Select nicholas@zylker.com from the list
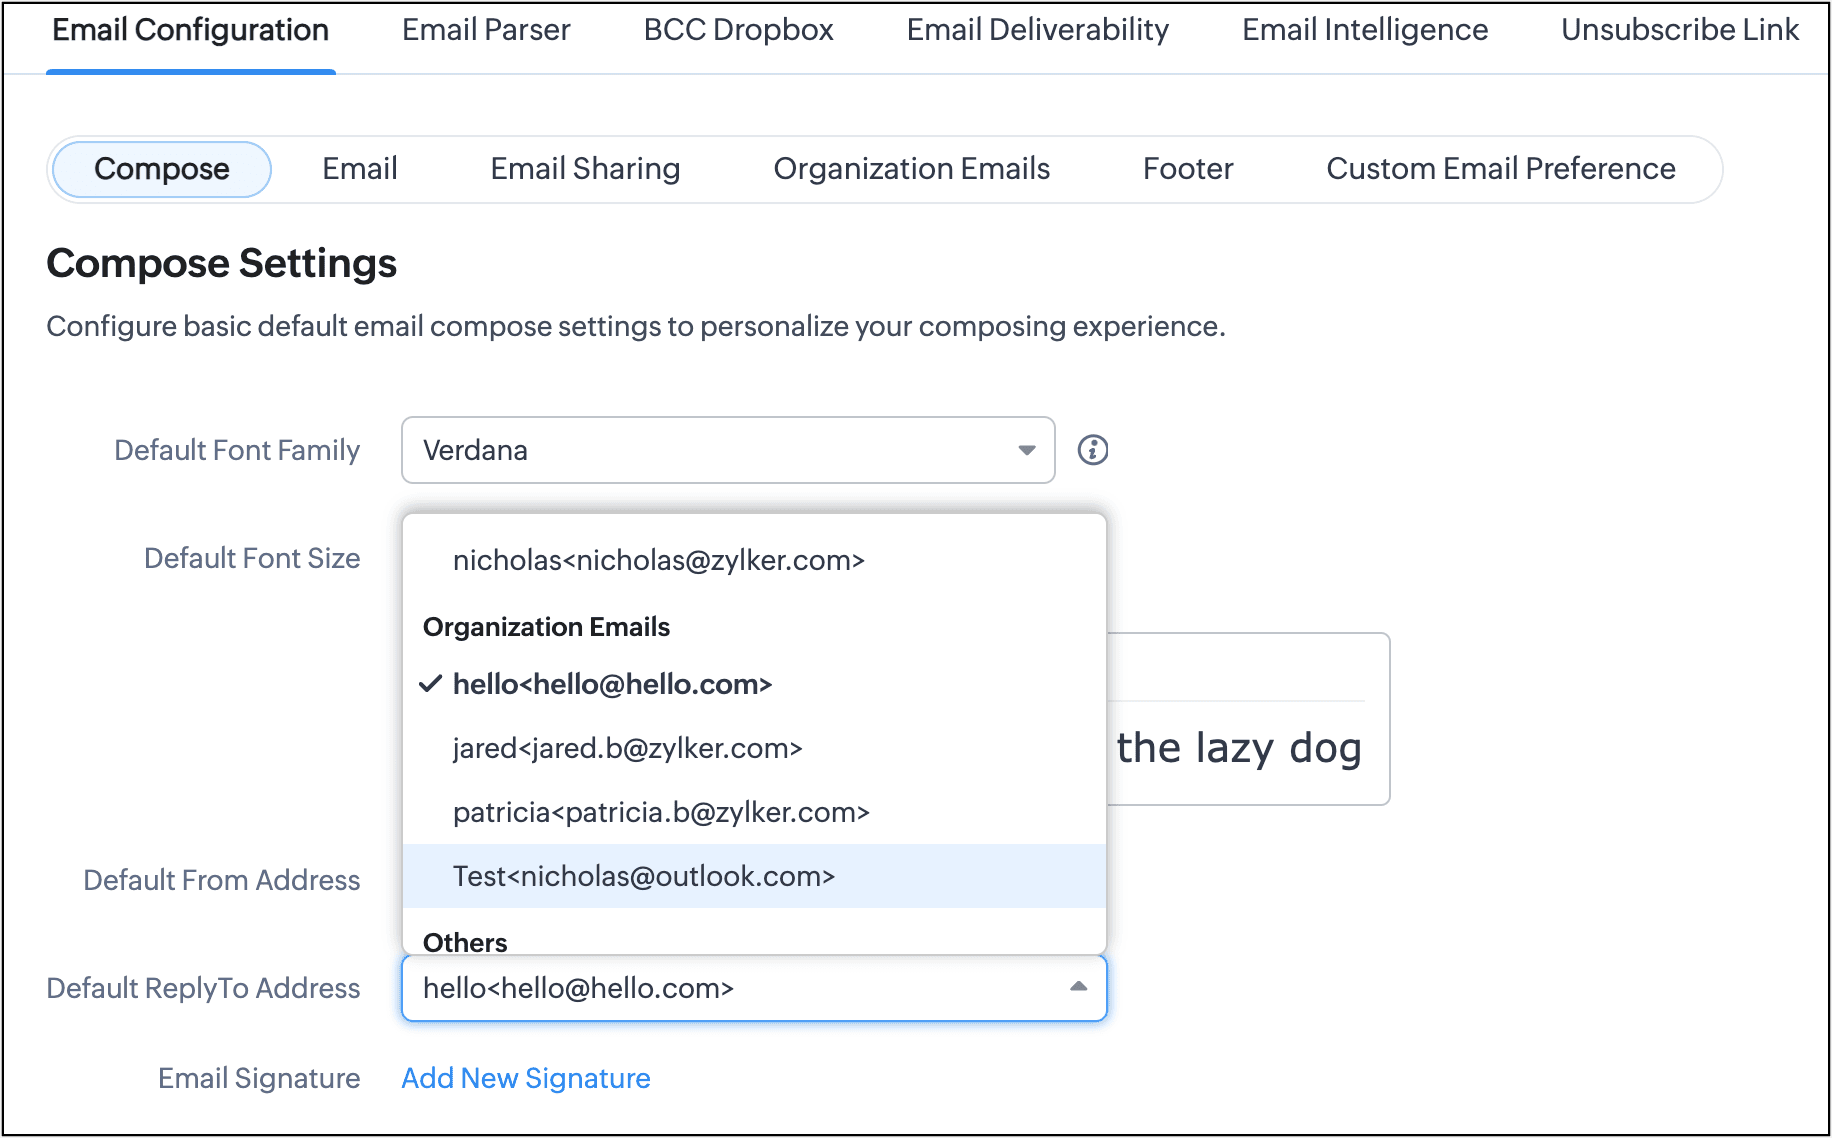This screenshot has height=1138, width=1832. [x=658, y=560]
